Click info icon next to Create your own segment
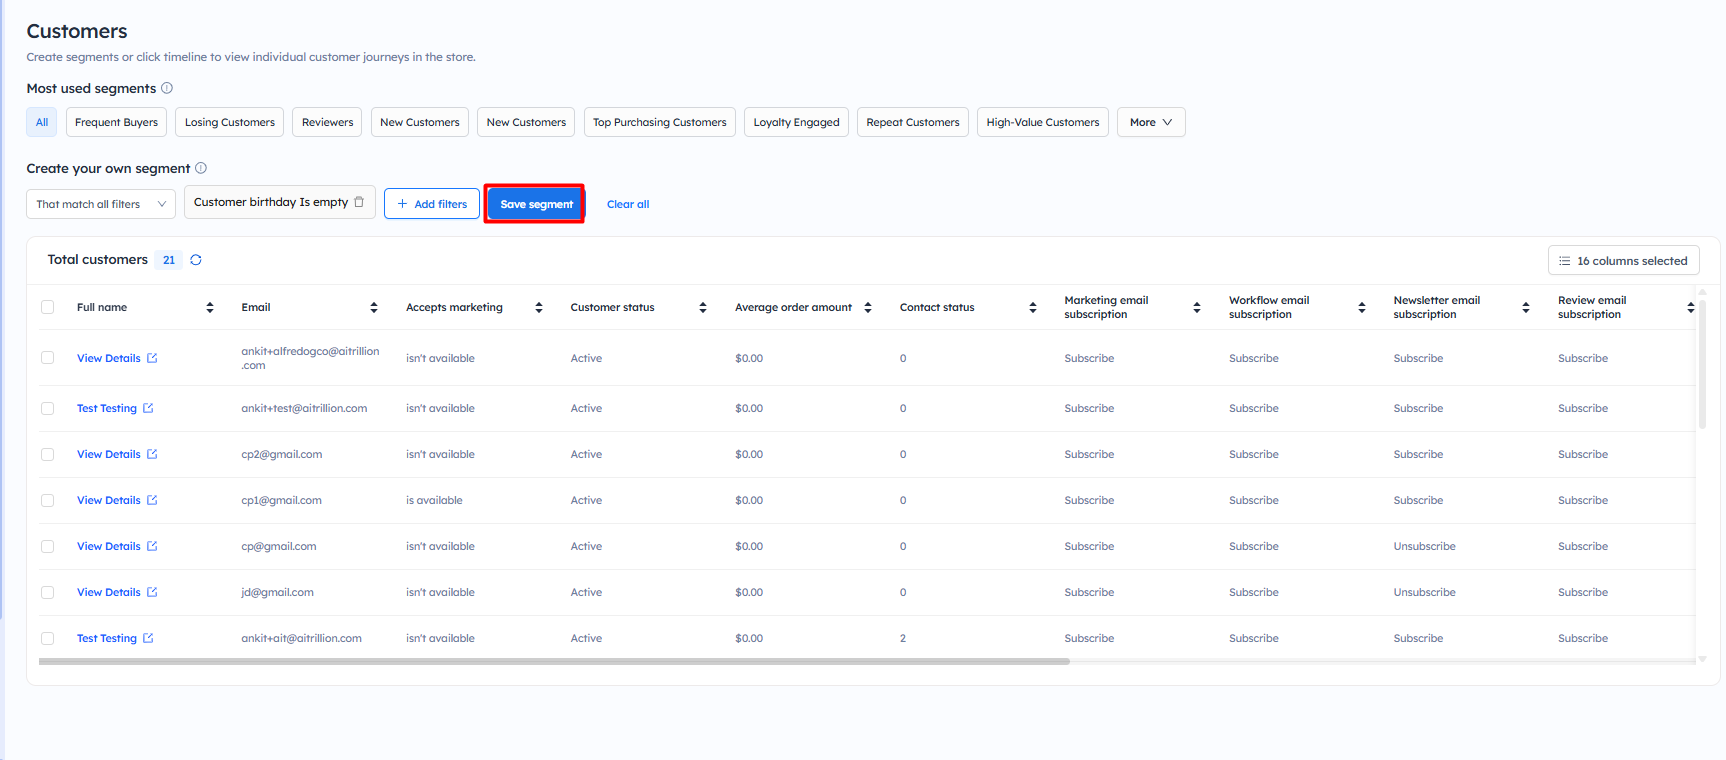 pyautogui.click(x=201, y=168)
